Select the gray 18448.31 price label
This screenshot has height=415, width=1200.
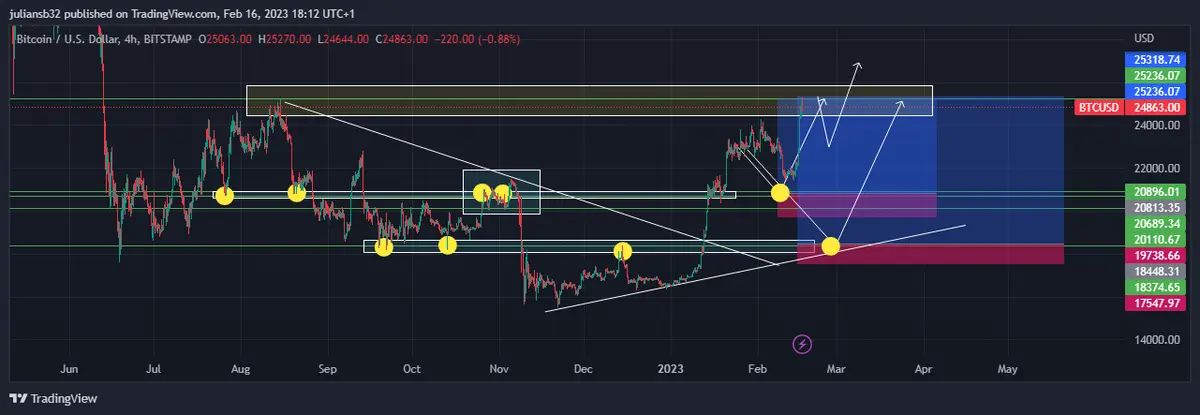click(x=1154, y=270)
